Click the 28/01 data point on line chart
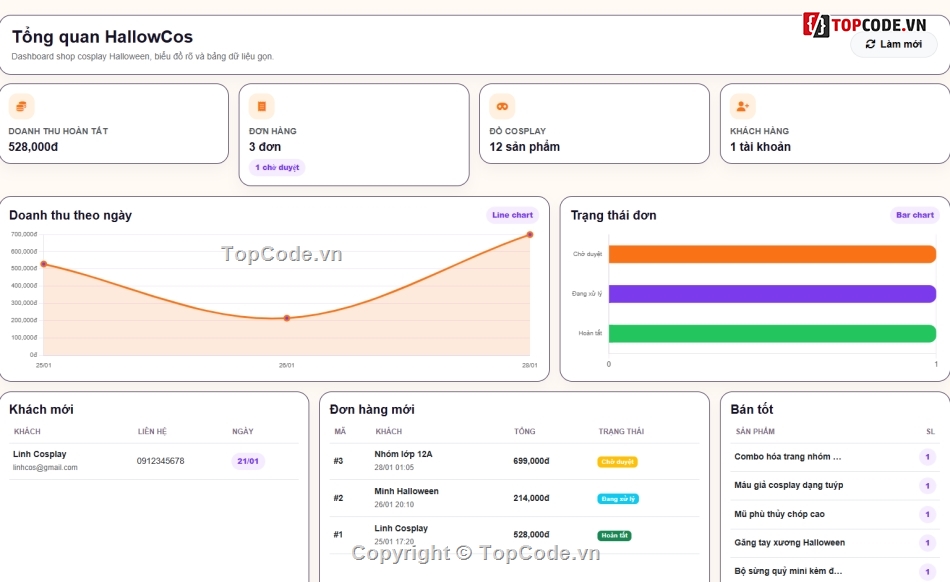 click(530, 234)
